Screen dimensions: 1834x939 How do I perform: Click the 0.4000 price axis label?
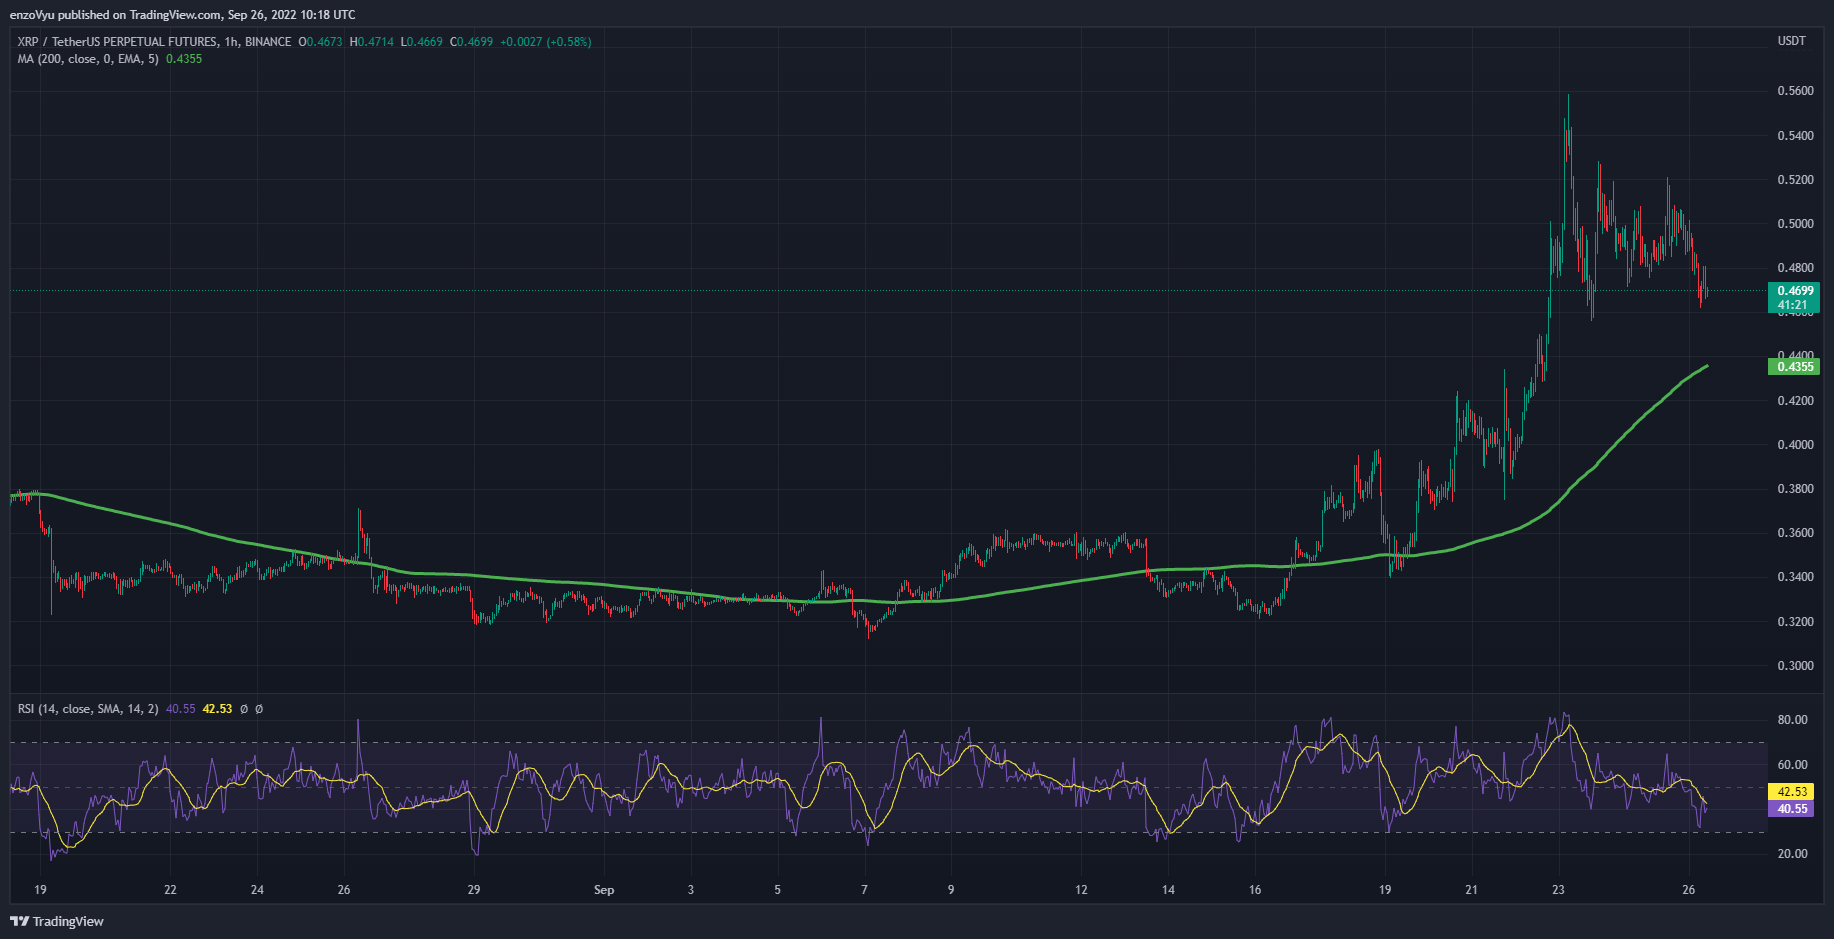1795,445
